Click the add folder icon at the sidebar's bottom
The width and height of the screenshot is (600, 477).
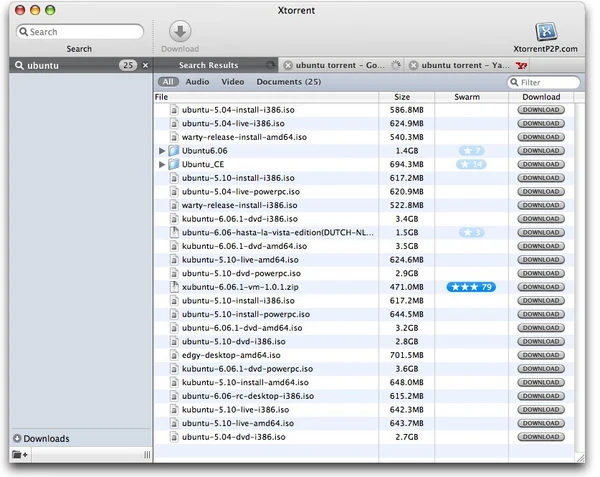20,455
